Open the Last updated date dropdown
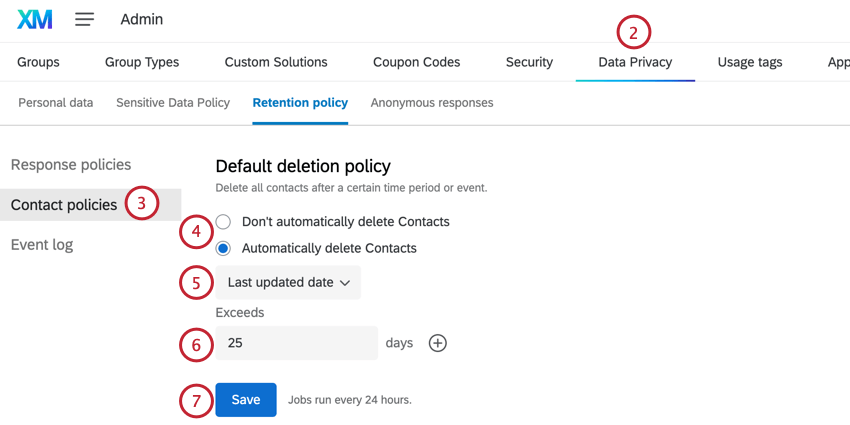Image resolution: width=850 pixels, height=425 pixels. 288,283
